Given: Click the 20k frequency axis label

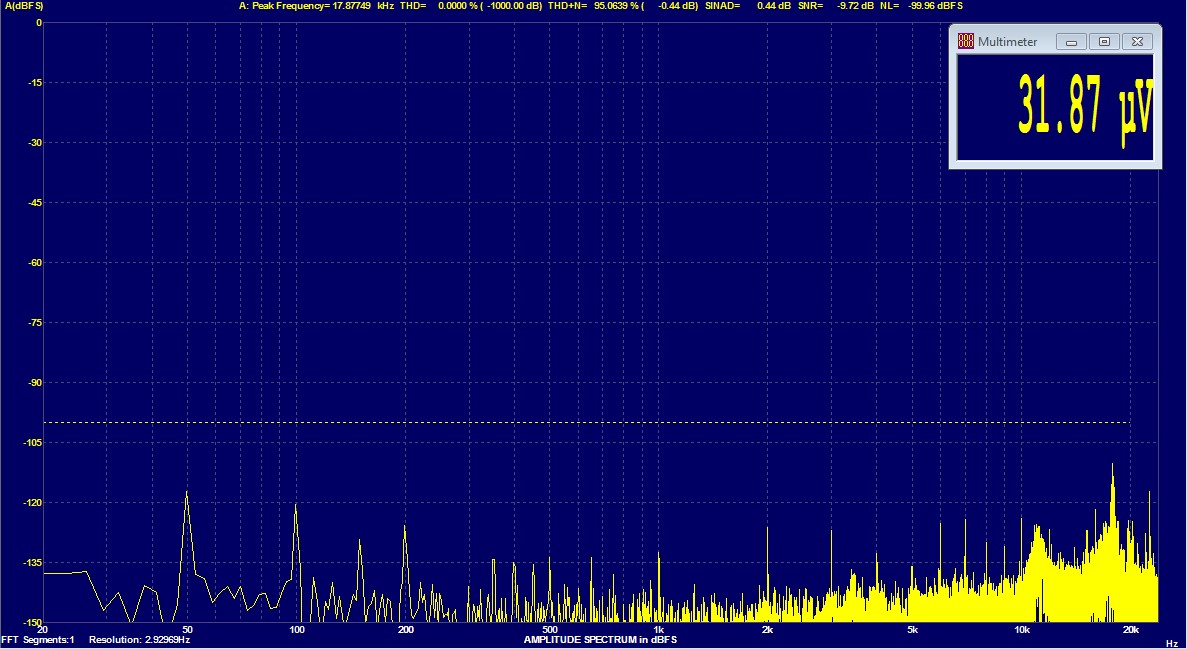Looking at the screenshot, I should (x=1131, y=630).
